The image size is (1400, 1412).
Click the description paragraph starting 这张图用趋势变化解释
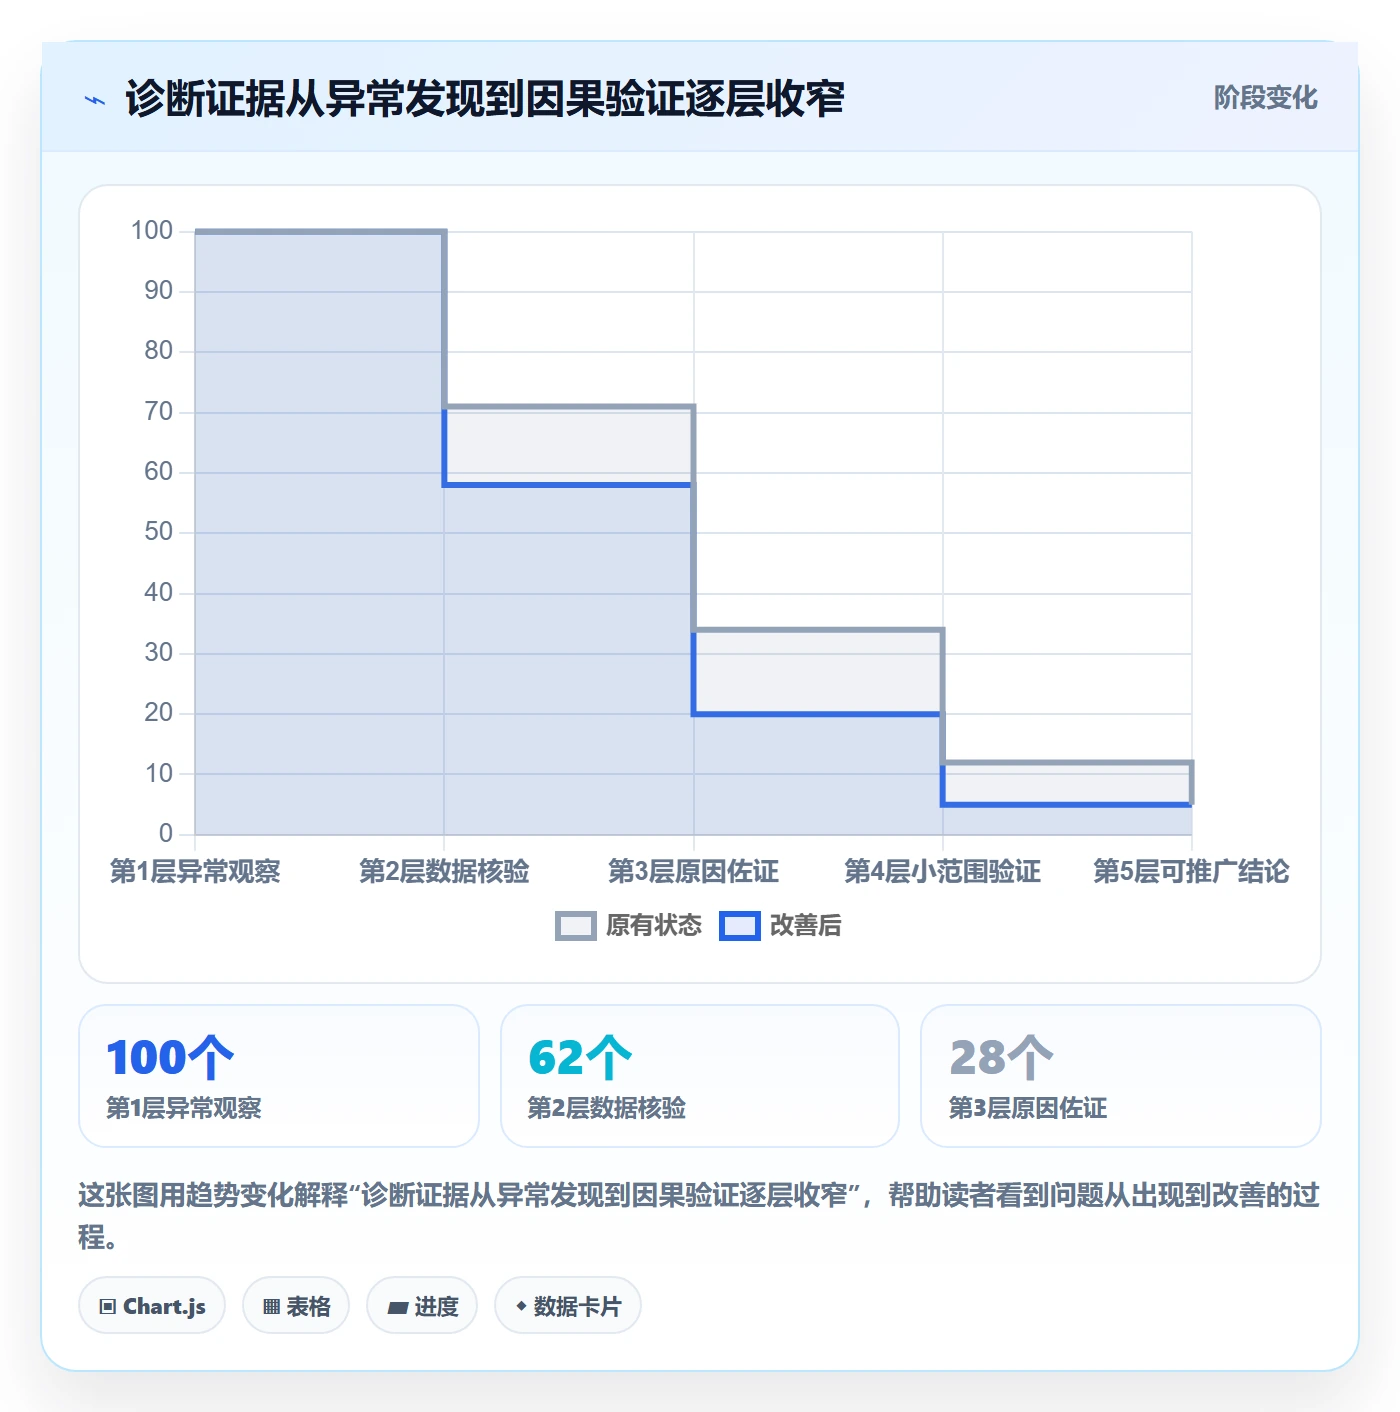point(699,1215)
